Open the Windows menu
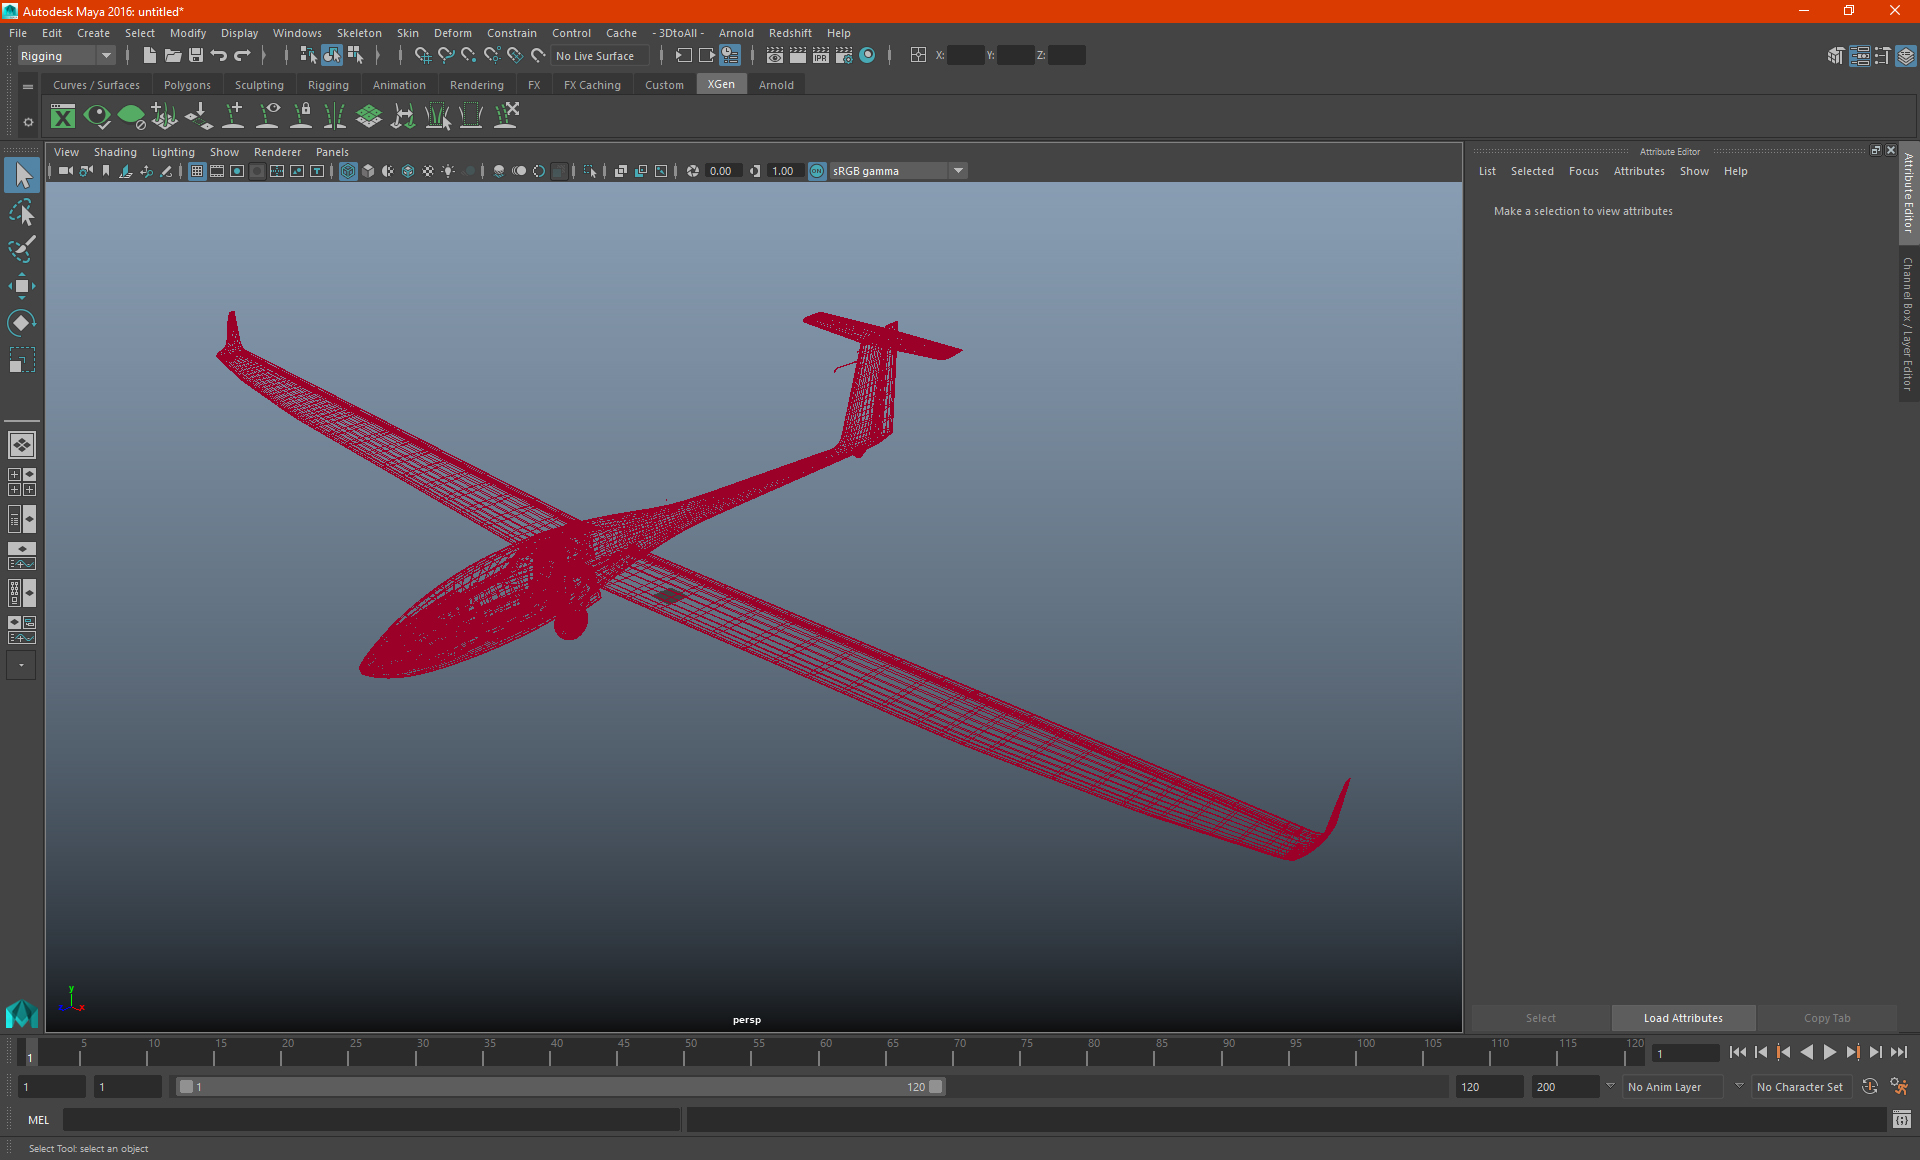The image size is (1920, 1160). (297, 33)
